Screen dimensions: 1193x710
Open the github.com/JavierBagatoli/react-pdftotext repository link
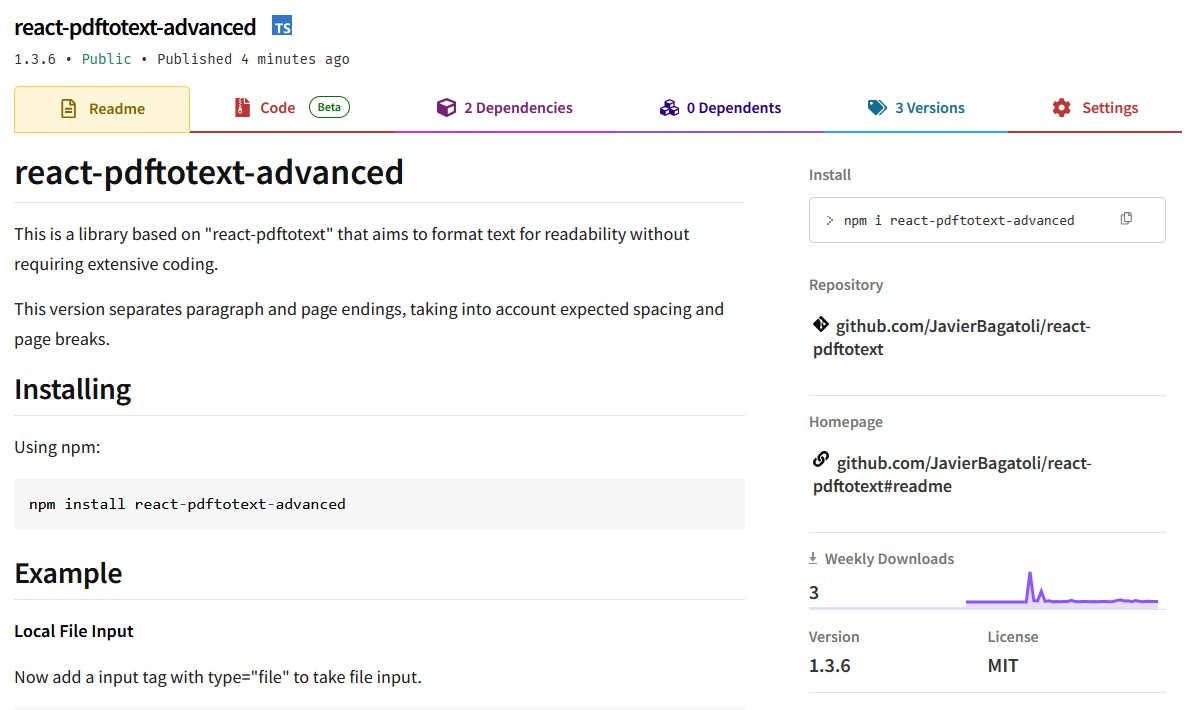pos(952,337)
